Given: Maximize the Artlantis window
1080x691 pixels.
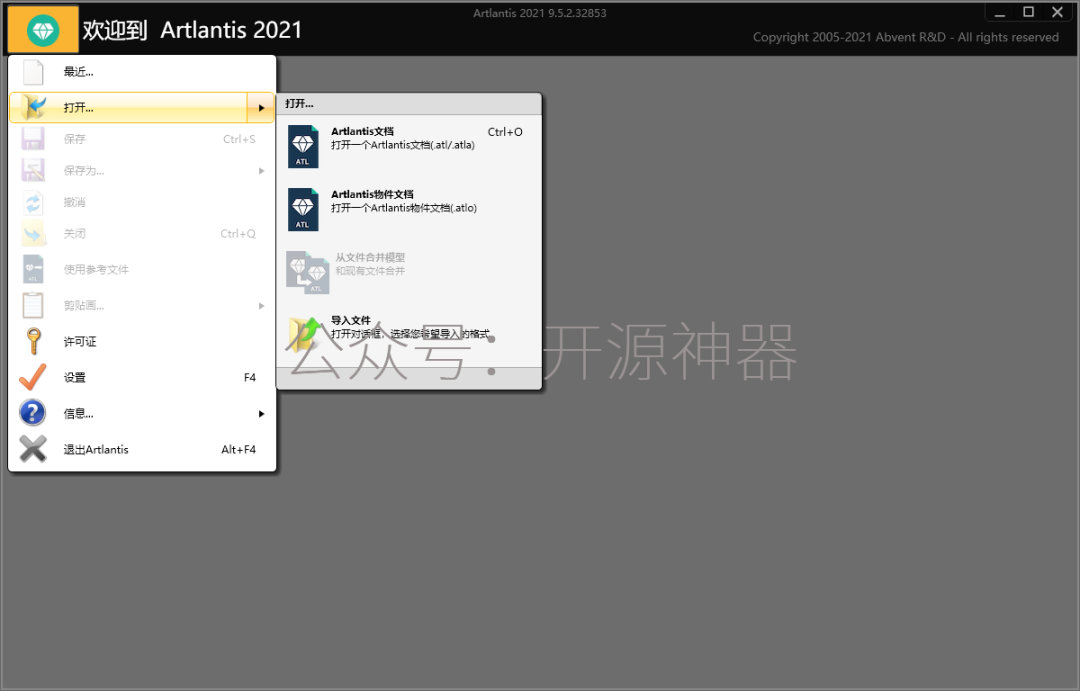Looking at the screenshot, I should click(1028, 12).
